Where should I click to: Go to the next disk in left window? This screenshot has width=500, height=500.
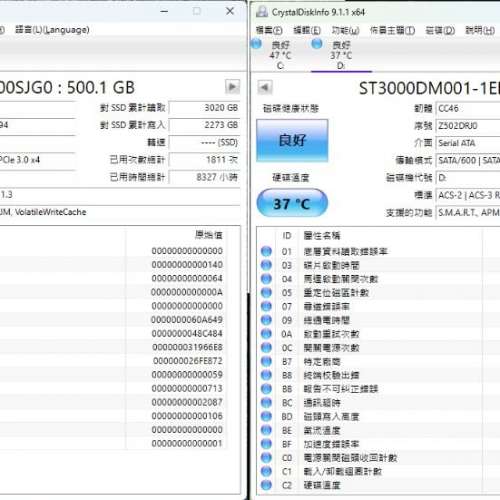click(x=232, y=87)
